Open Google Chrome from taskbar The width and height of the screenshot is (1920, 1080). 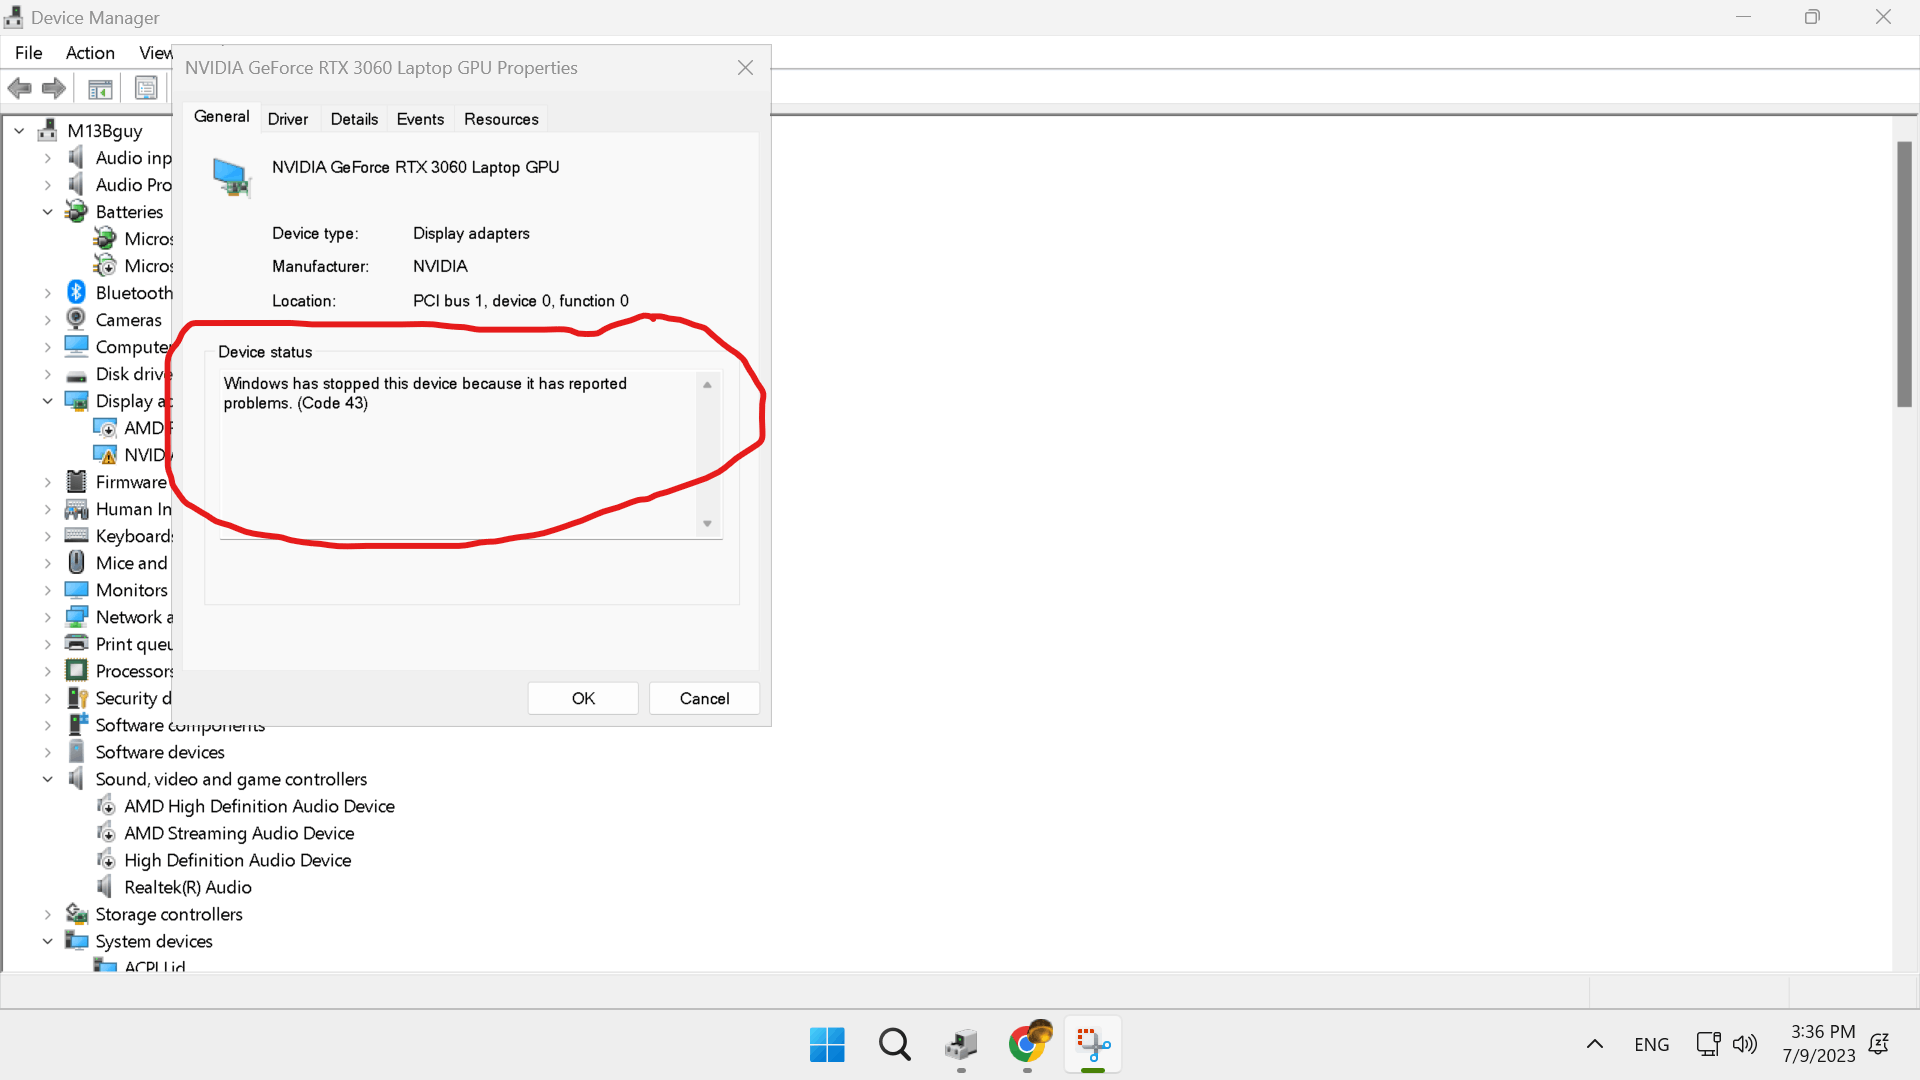[x=1028, y=1043]
